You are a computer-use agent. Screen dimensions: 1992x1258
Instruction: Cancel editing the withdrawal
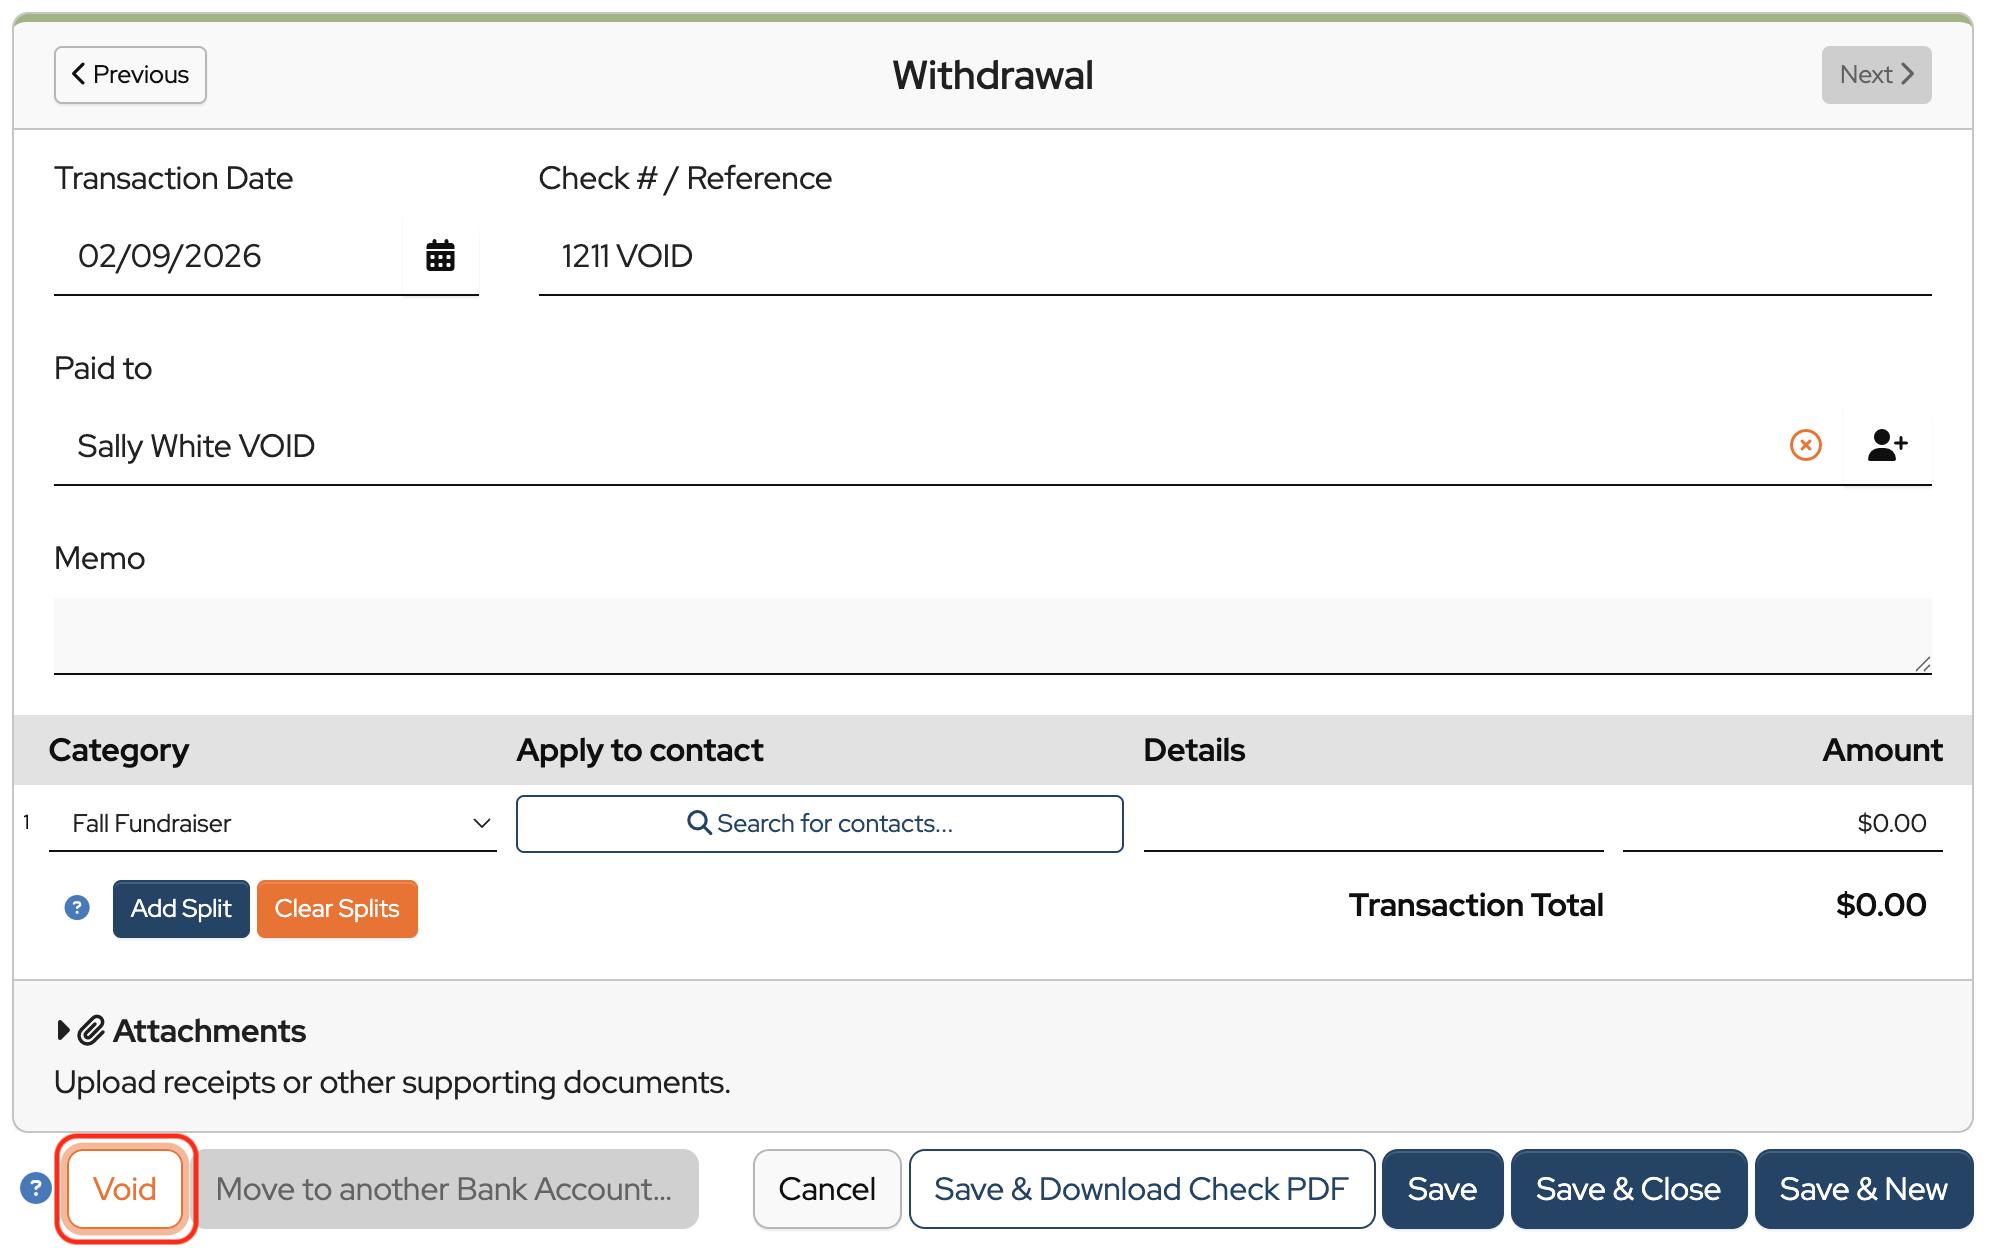point(827,1188)
